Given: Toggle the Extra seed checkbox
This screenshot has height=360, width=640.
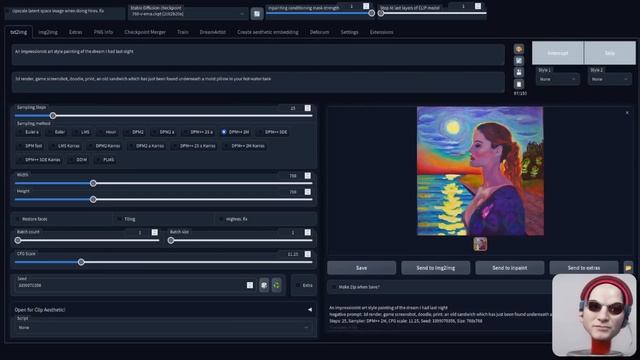Looking at the screenshot, I should pos(298,285).
